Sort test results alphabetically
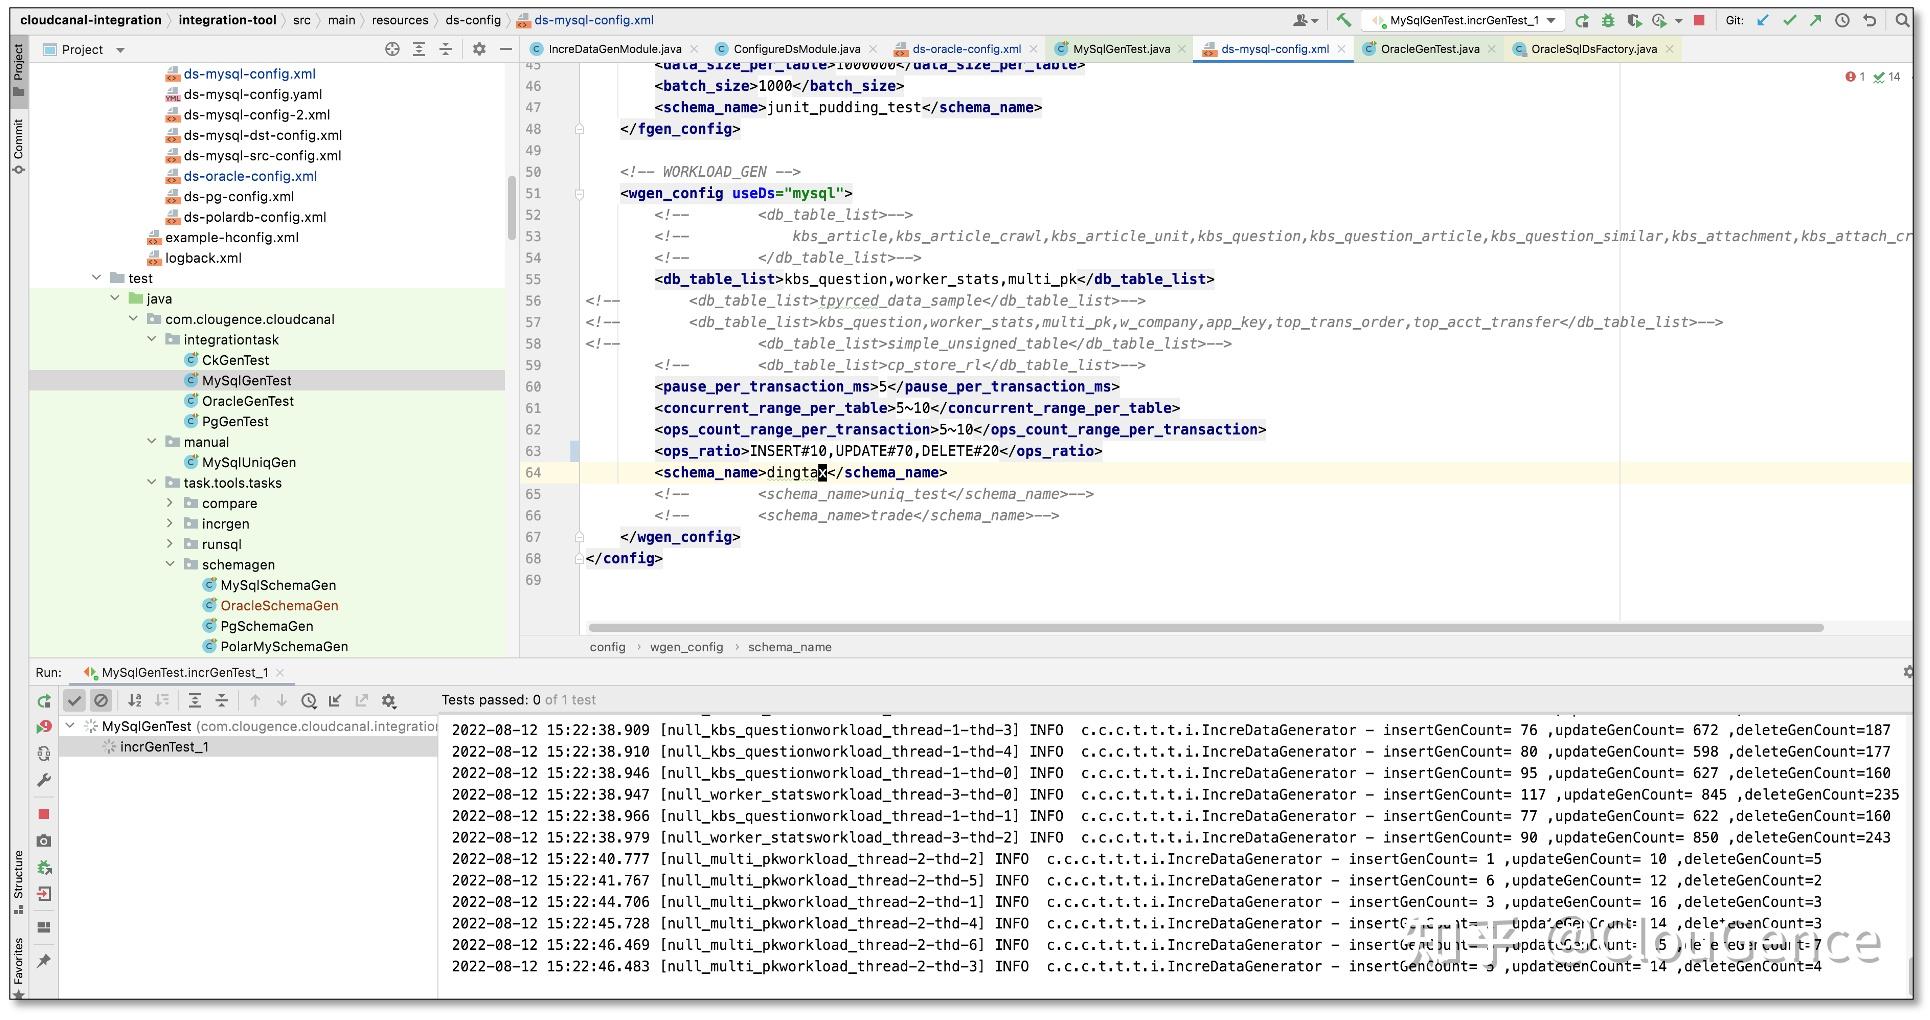 click(x=136, y=700)
